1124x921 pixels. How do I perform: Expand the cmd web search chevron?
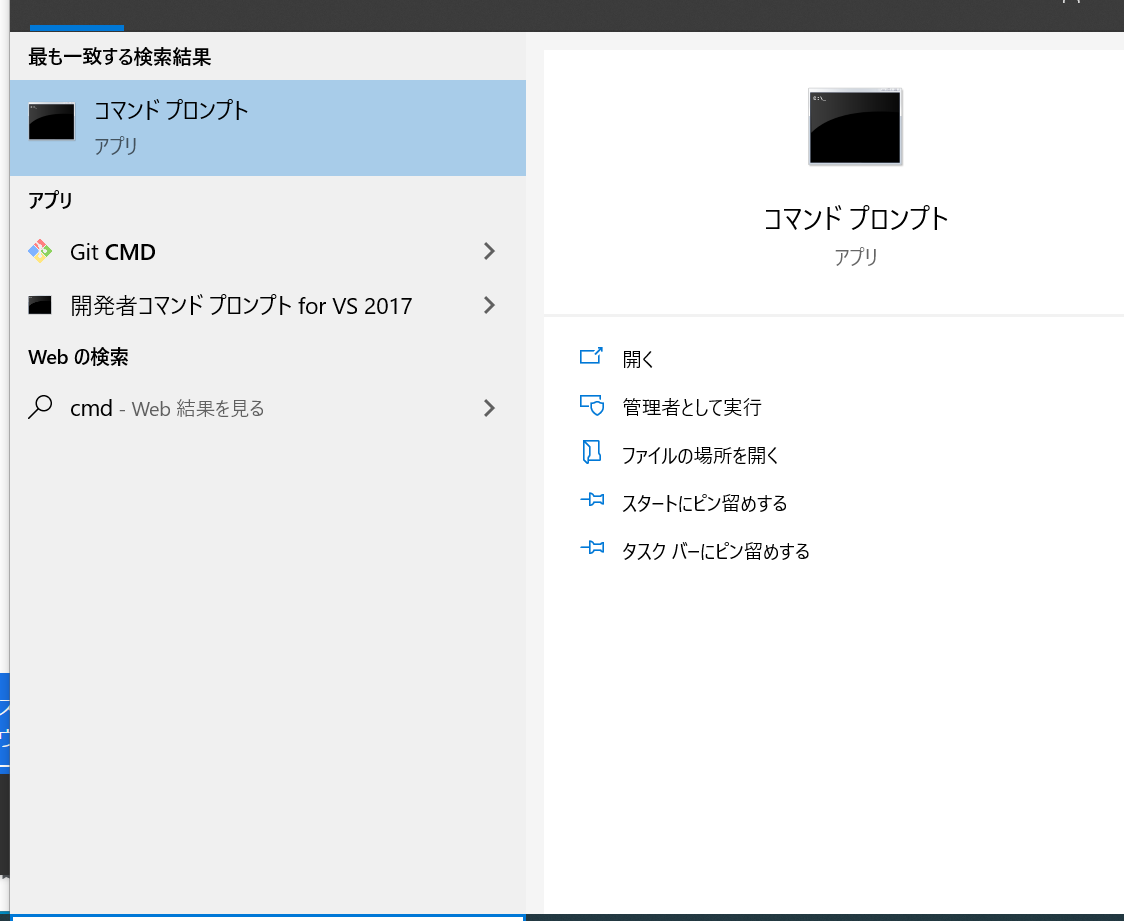pyautogui.click(x=489, y=408)
